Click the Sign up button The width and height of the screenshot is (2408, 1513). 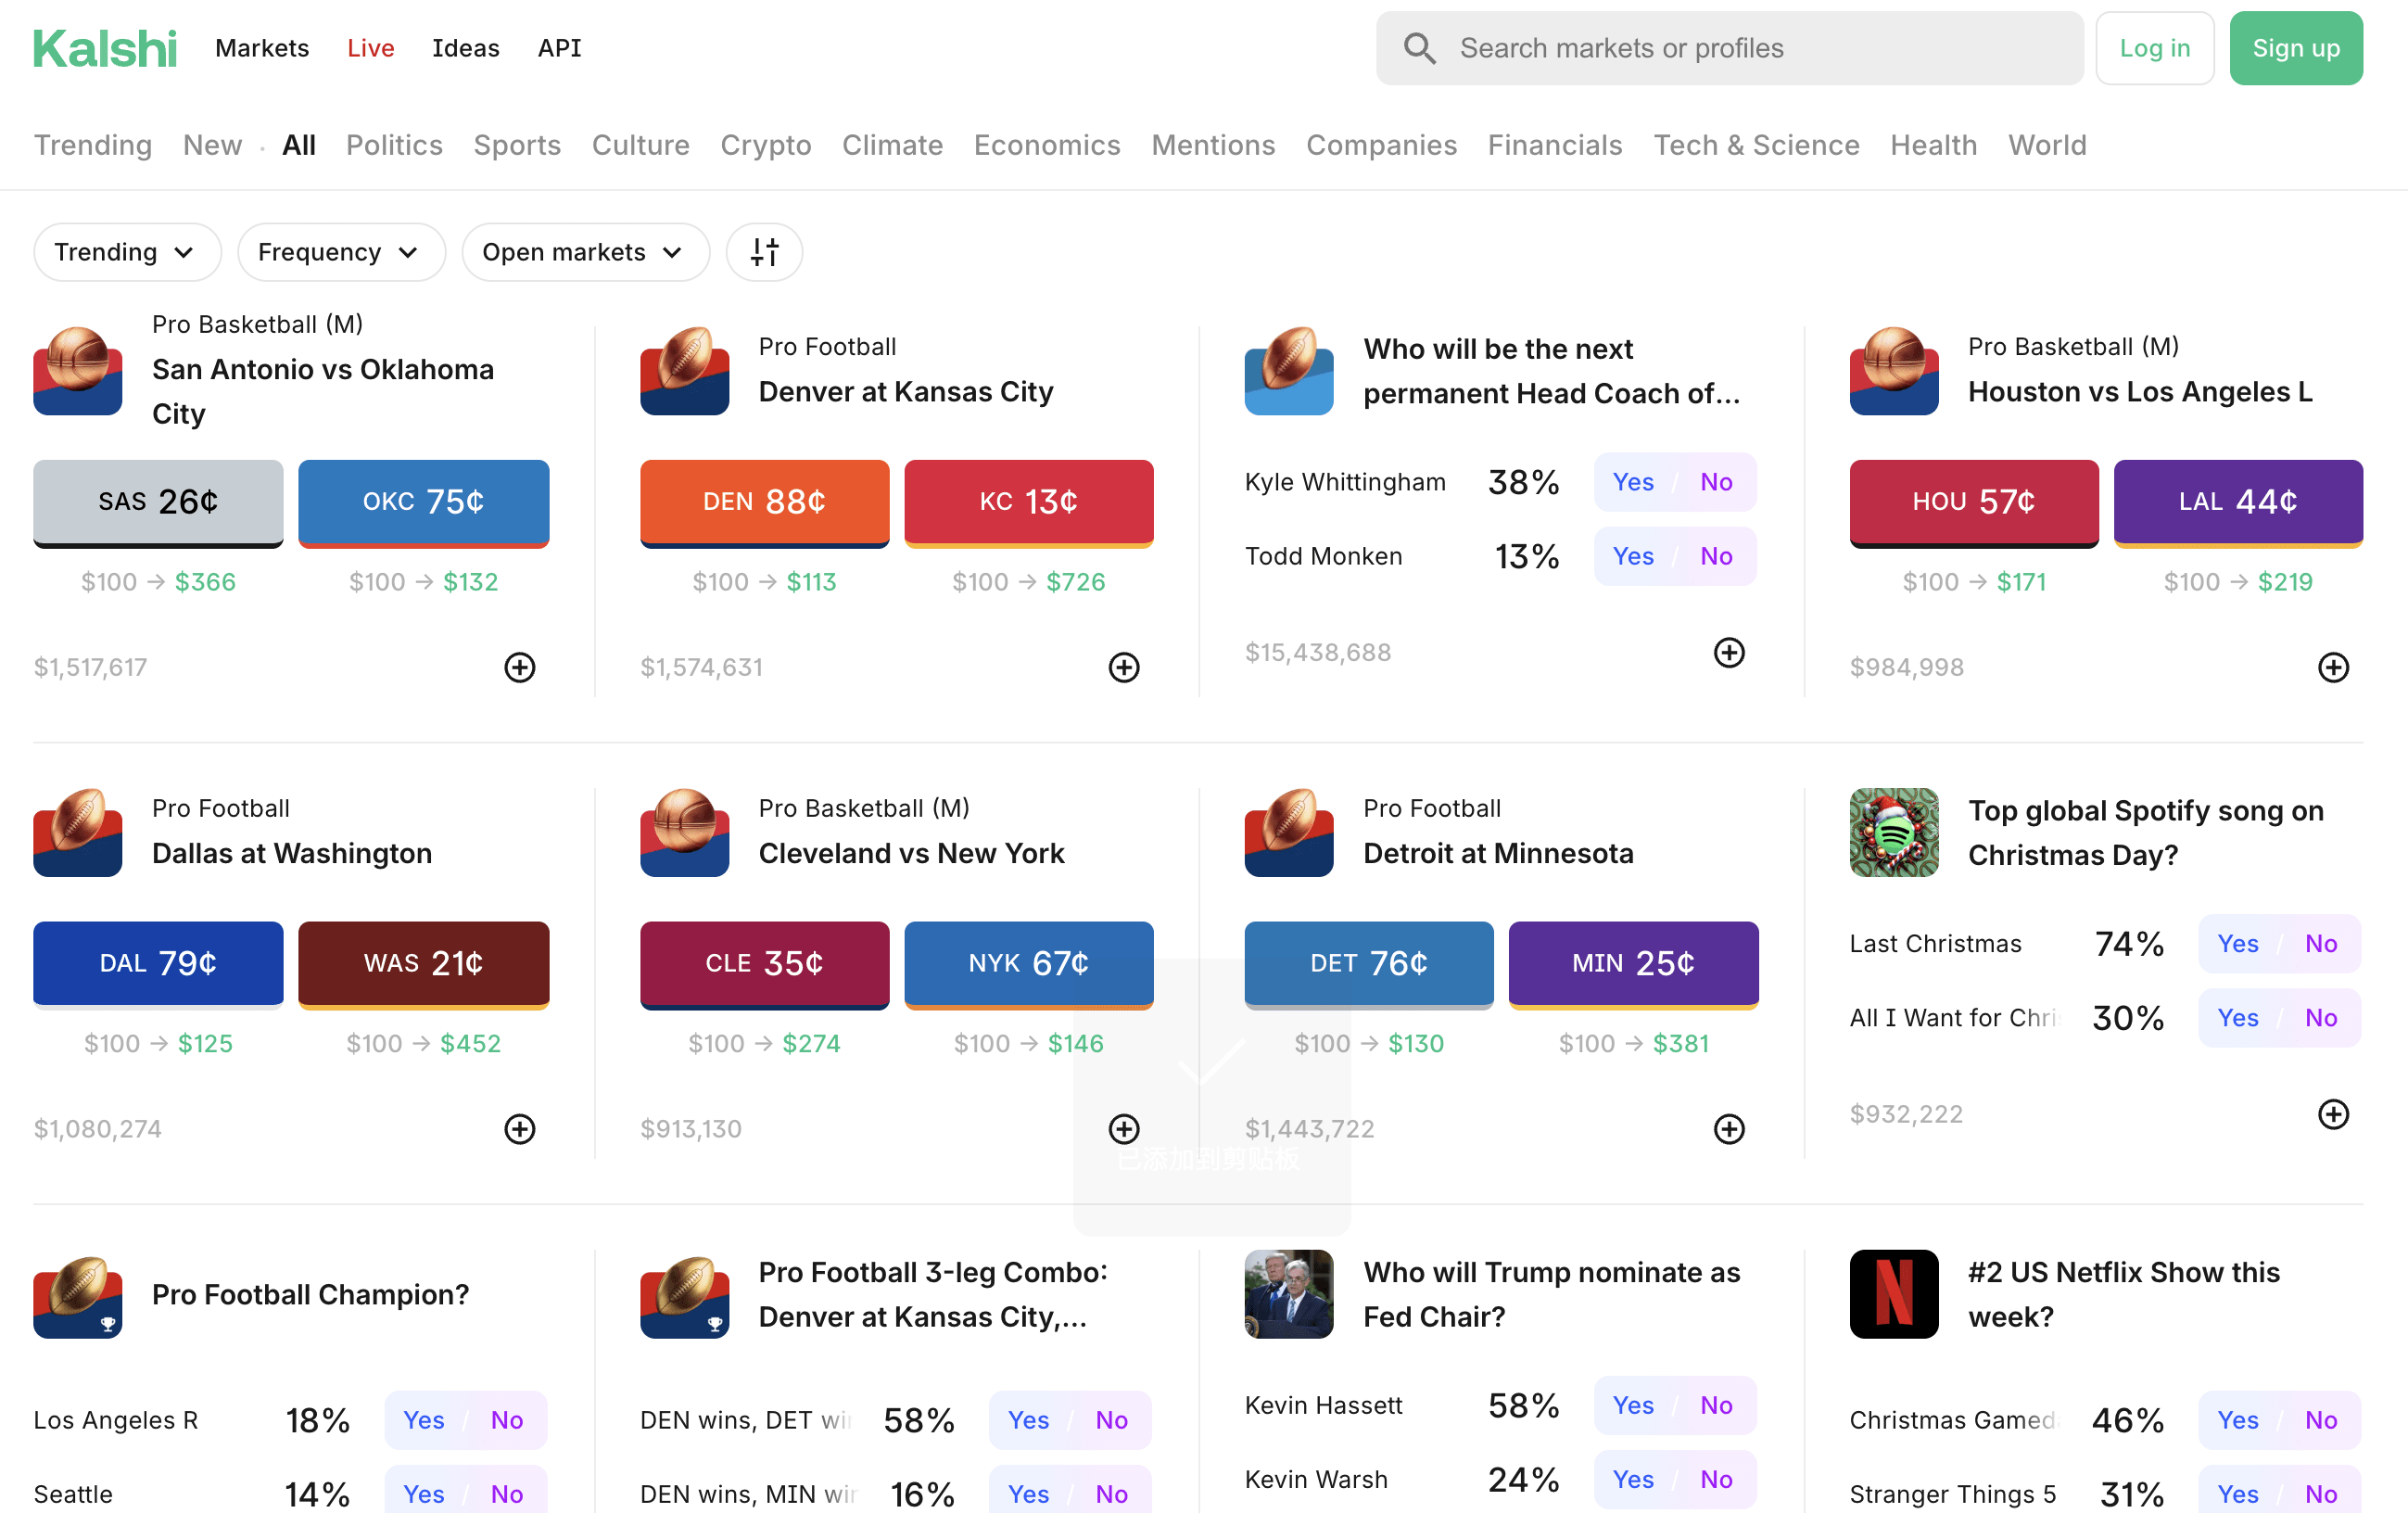coord(2295,48)
